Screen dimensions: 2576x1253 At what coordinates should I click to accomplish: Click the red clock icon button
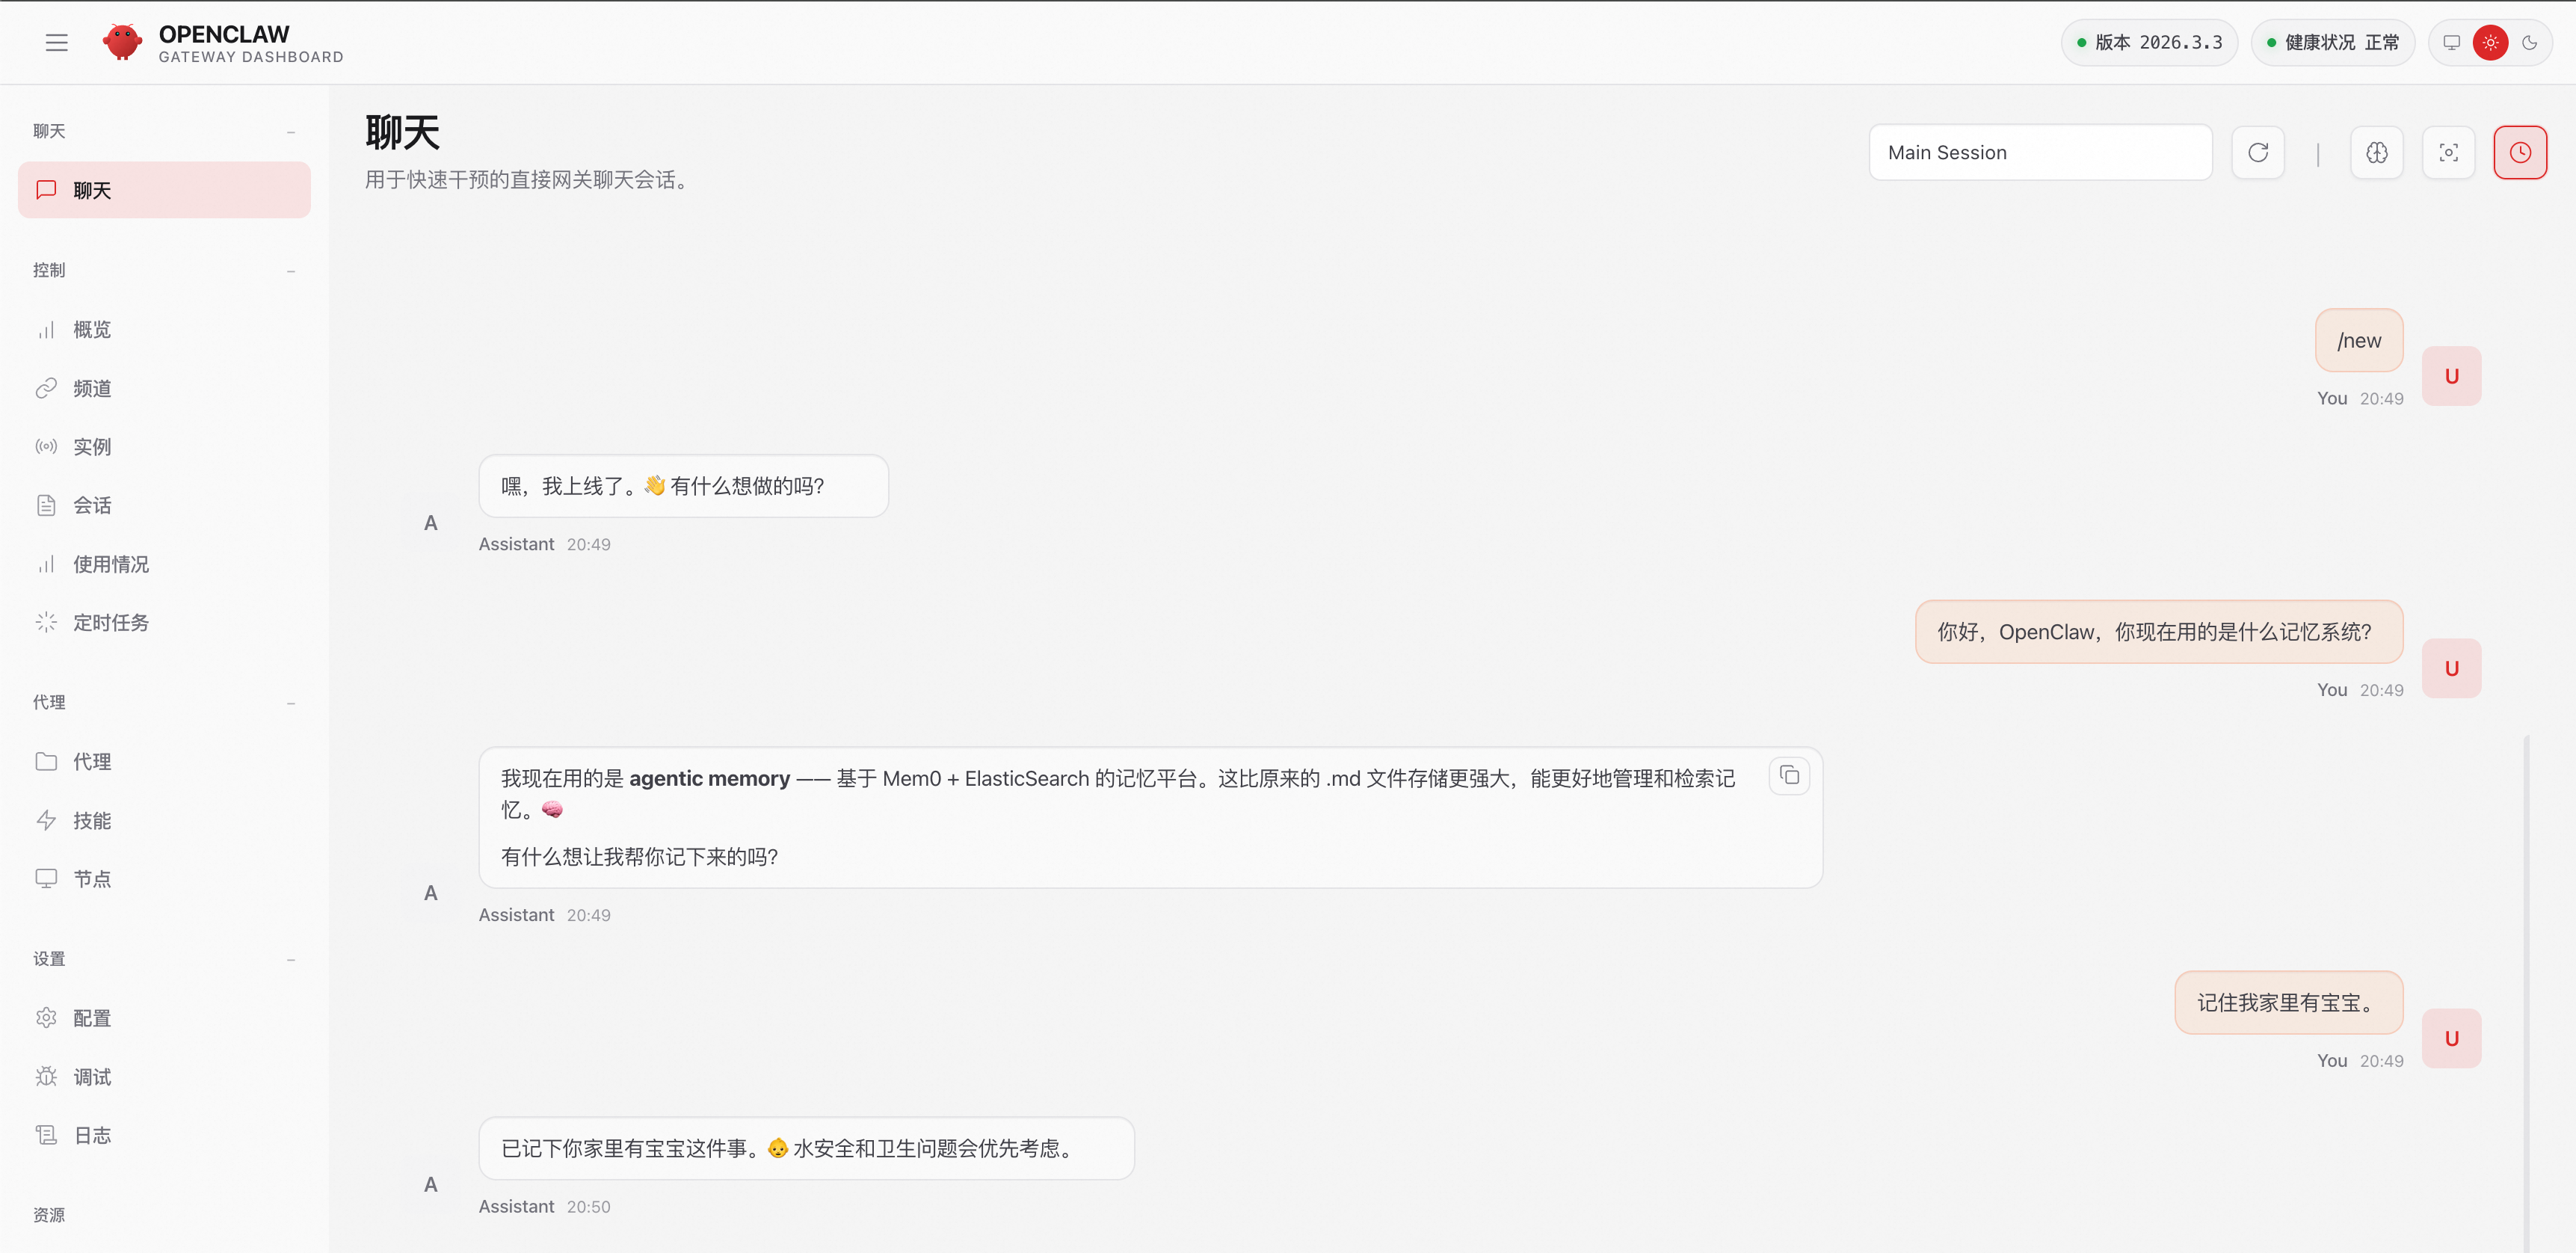pyautogui.click(x=2519, y=153)
